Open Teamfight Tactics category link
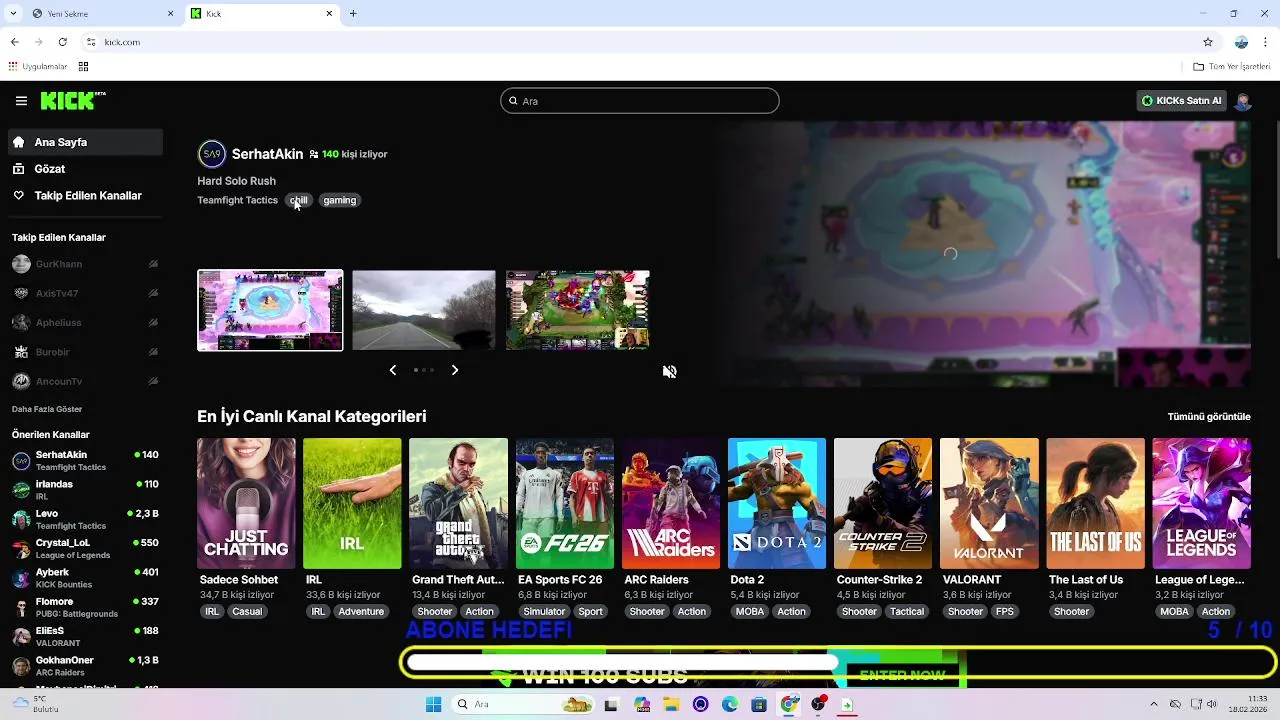 click(237, 200)
